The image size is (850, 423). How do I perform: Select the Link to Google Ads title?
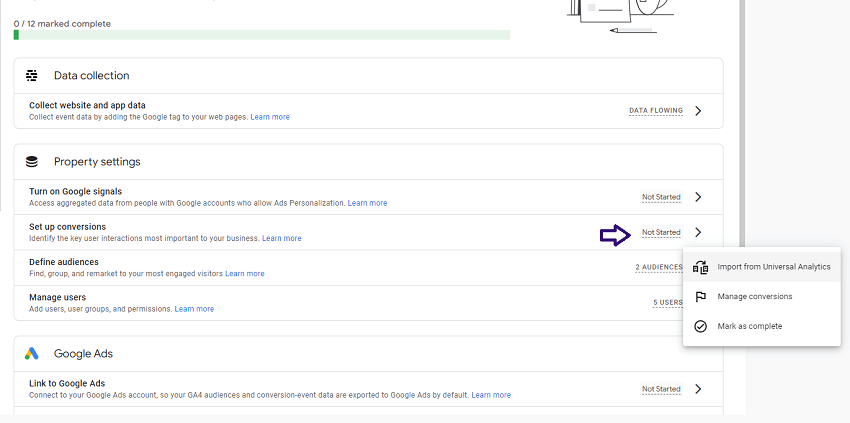click(67, 383)
